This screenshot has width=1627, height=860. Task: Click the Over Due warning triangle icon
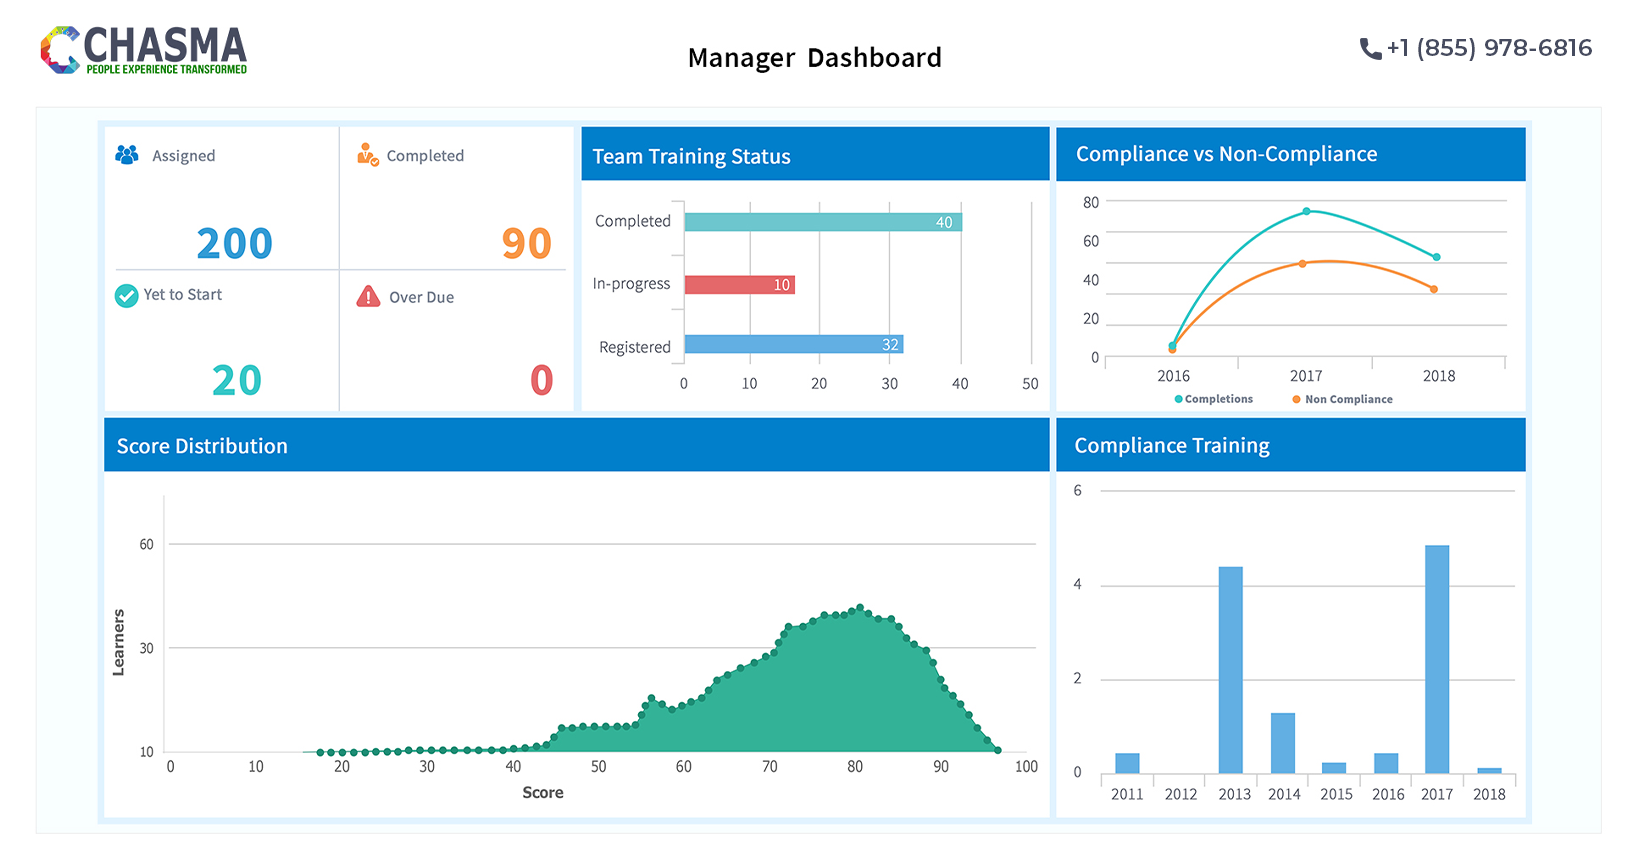368,297
